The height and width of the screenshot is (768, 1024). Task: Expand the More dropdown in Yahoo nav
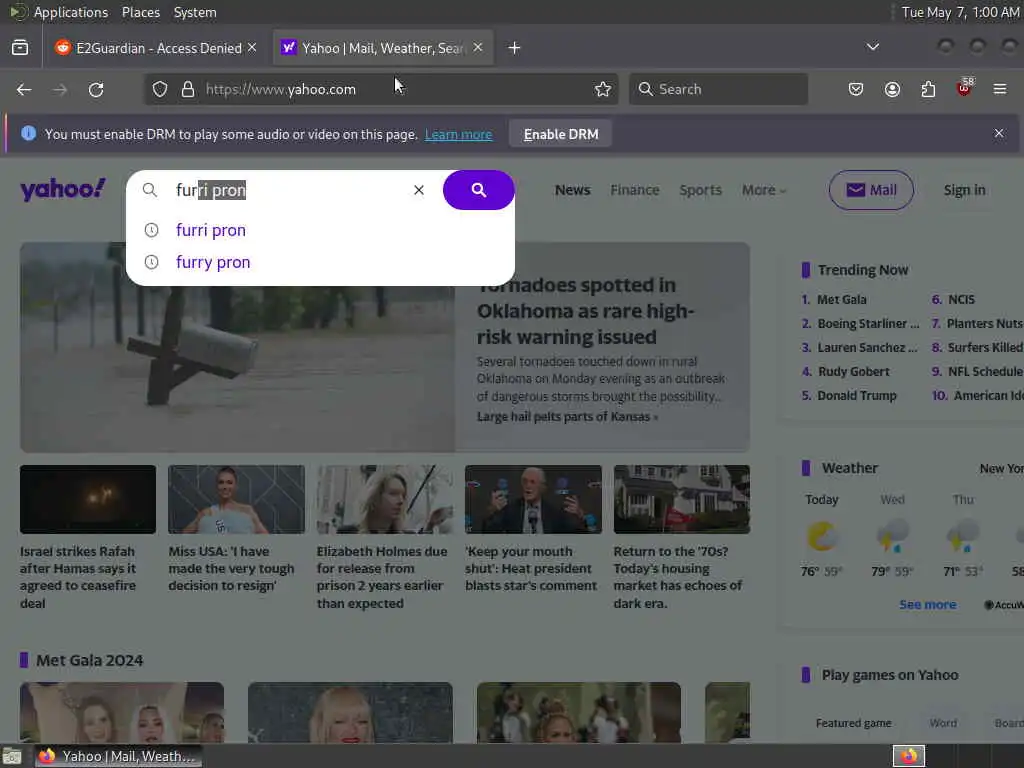[763, 190]
